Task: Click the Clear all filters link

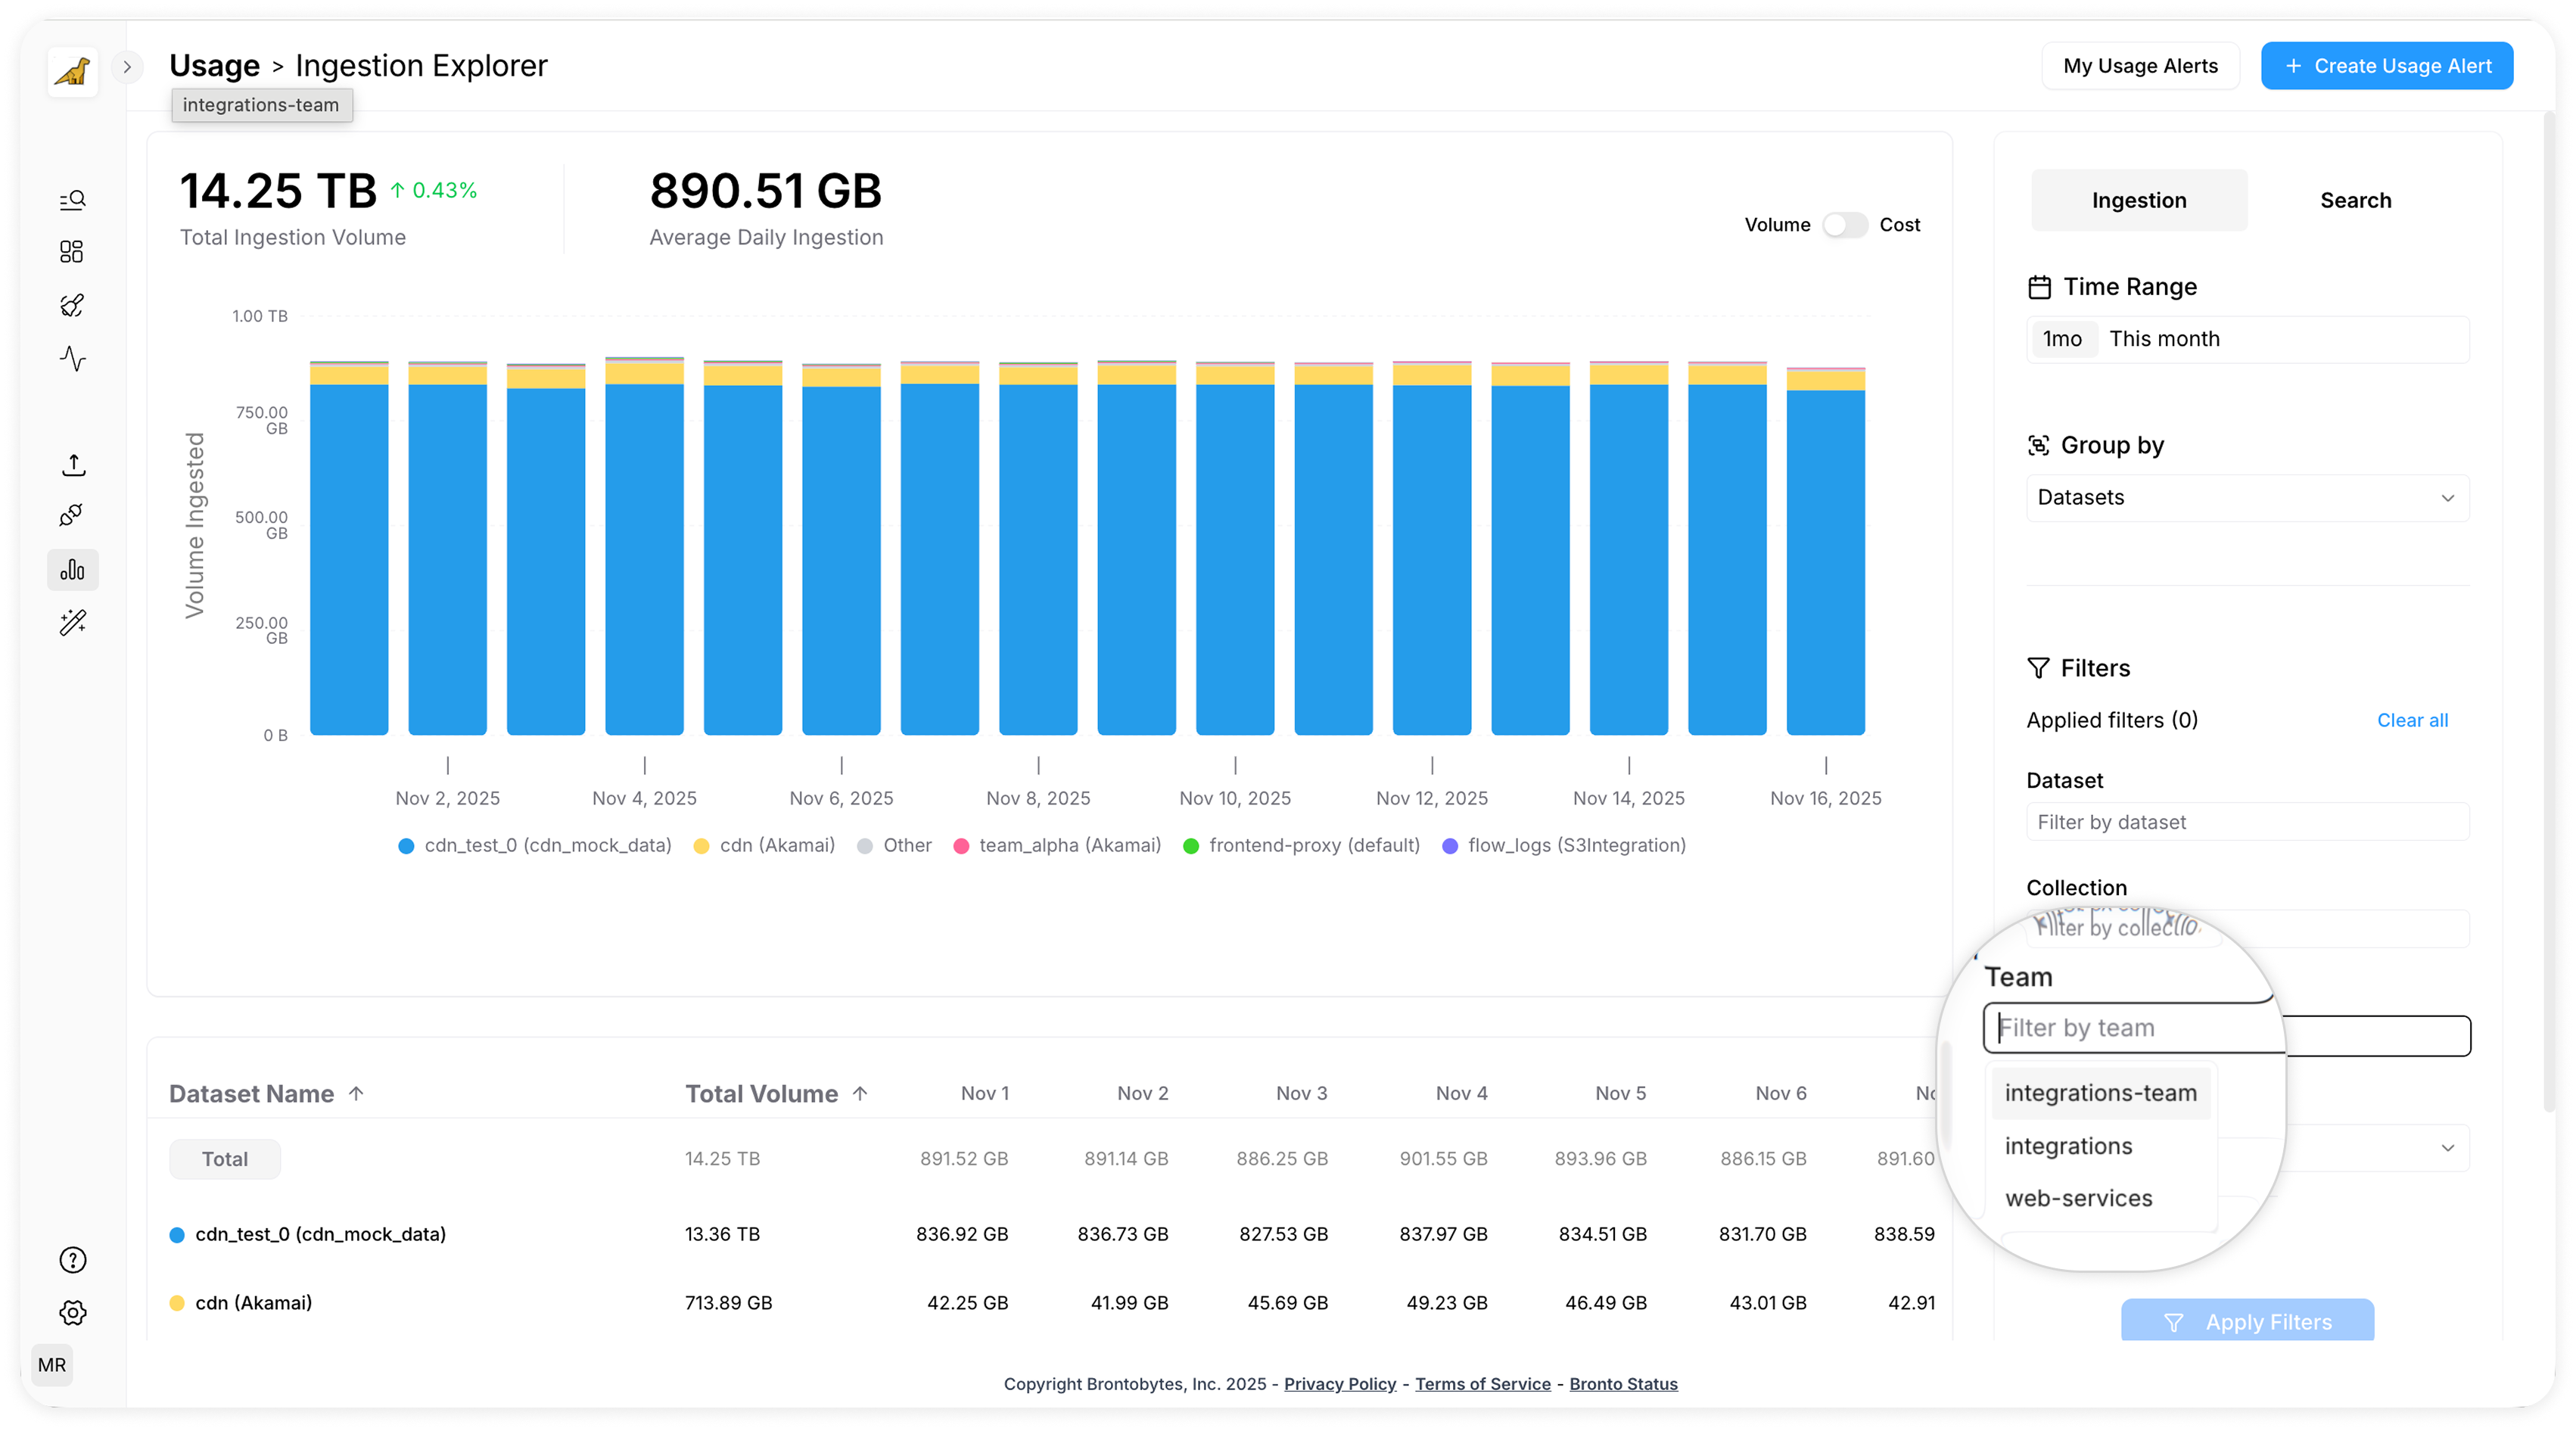Action: coord(2411,720)
